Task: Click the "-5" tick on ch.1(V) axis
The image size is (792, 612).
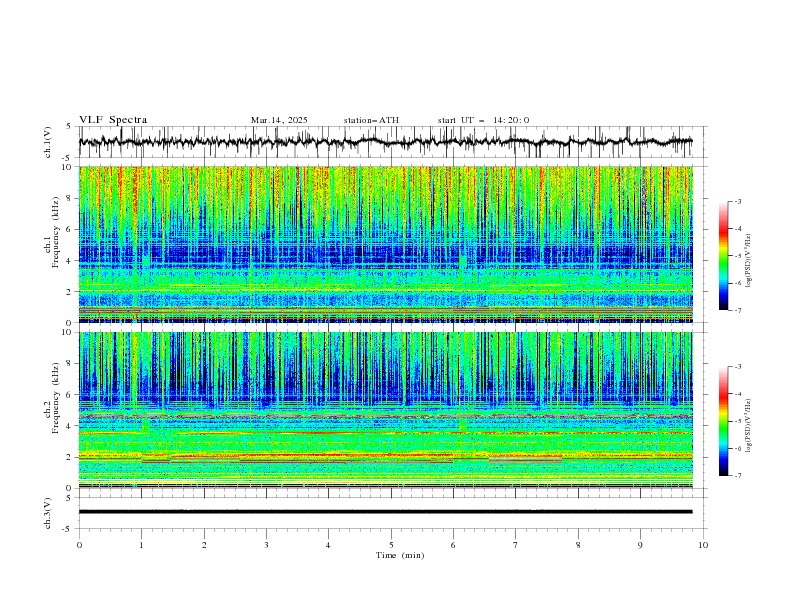Action: (x=67, y=158)
